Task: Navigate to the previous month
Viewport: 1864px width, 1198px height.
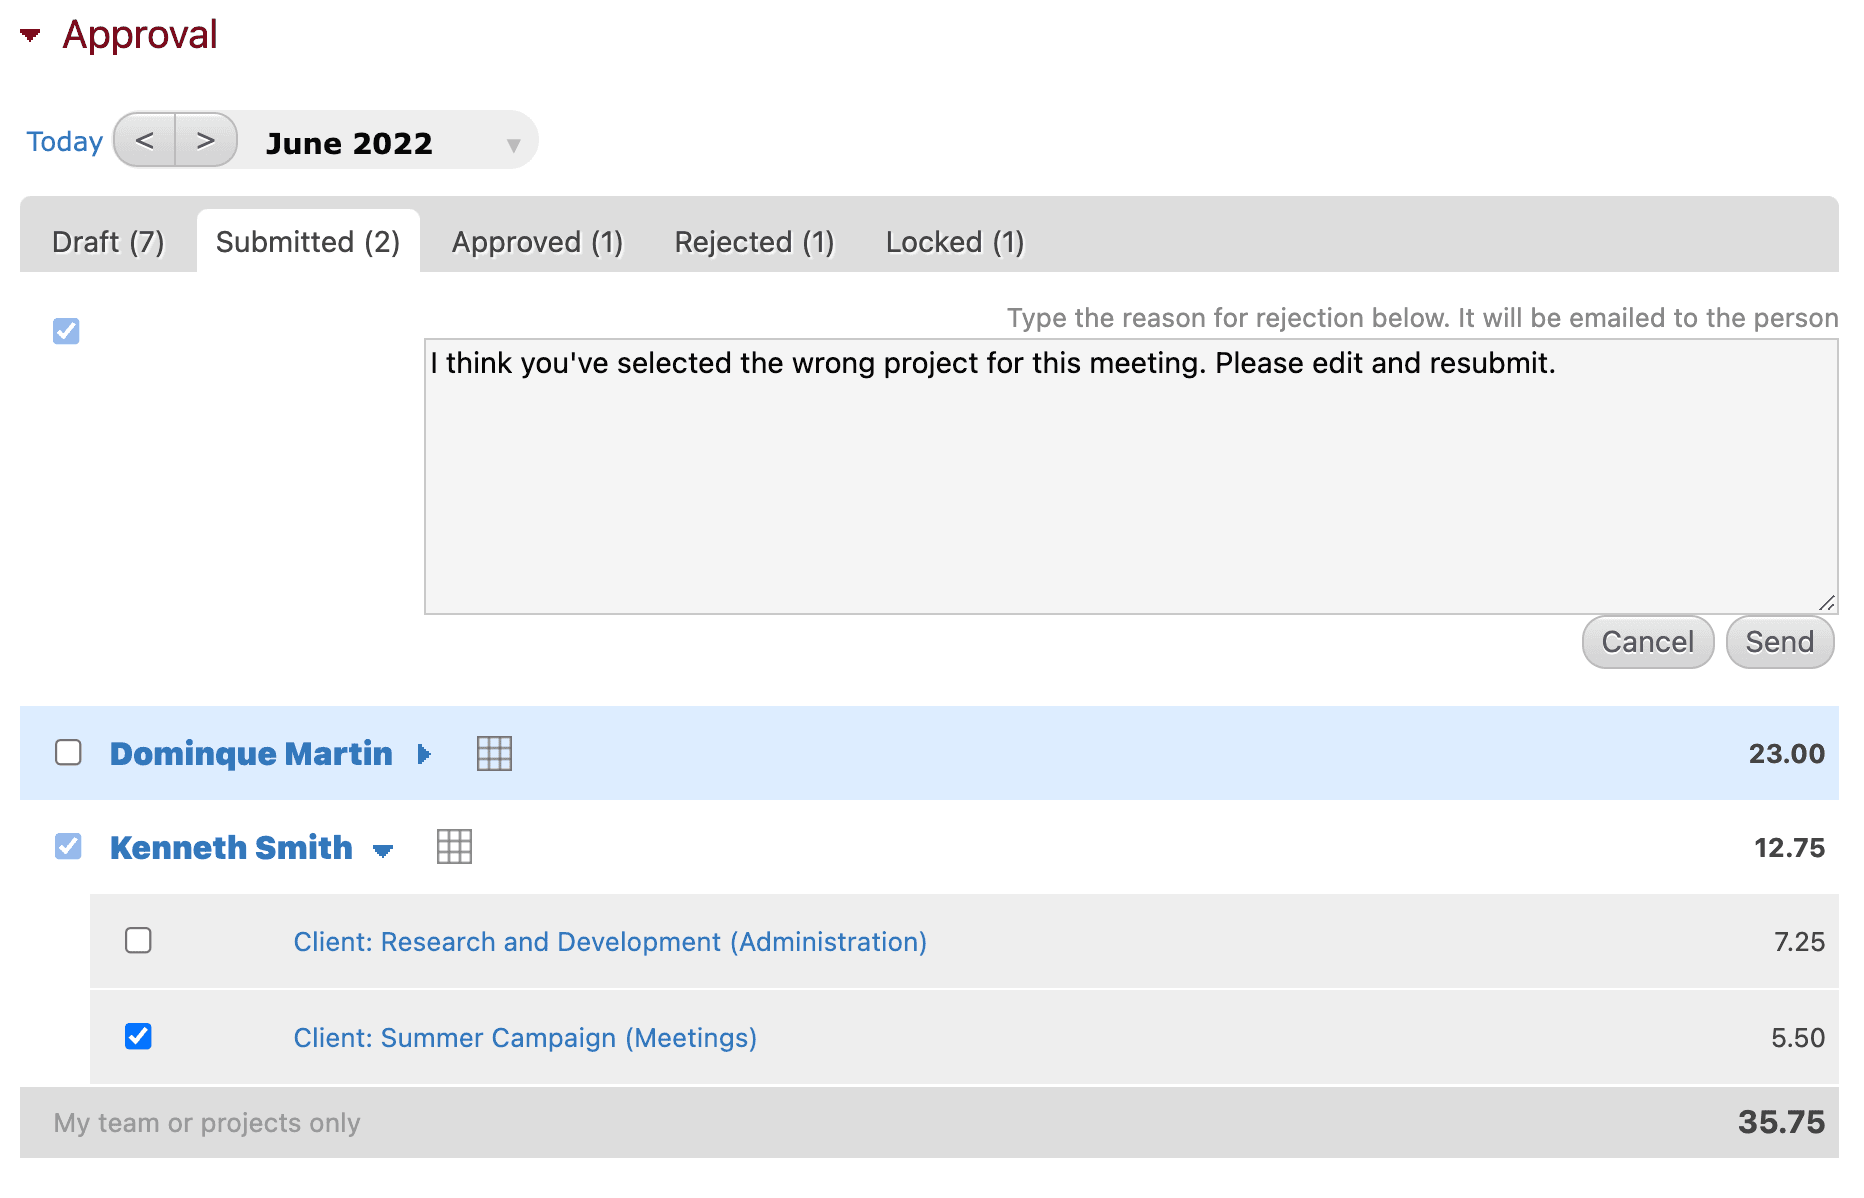Action: 143,140
